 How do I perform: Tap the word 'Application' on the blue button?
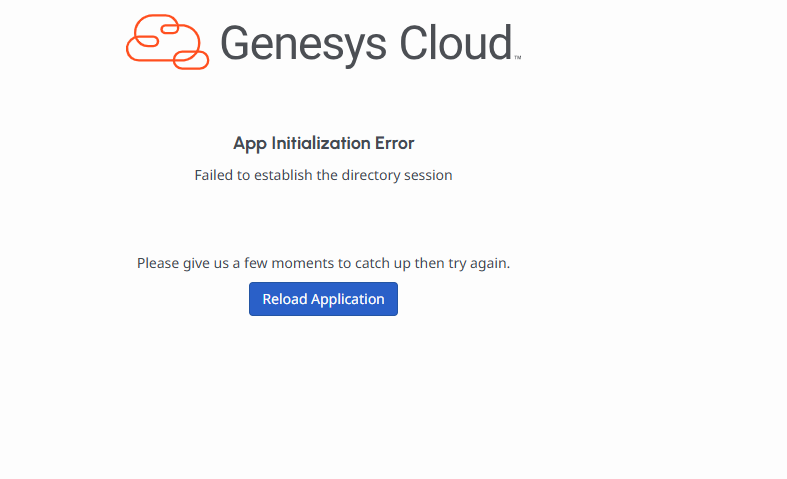tap(348, 299)
